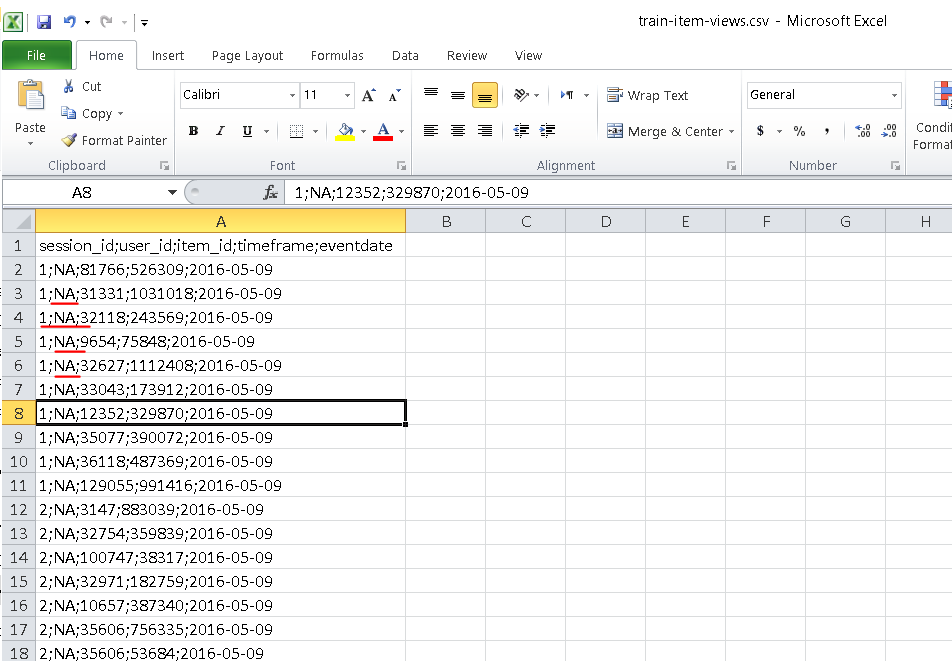Open the File menu

[x=37, y=56]
